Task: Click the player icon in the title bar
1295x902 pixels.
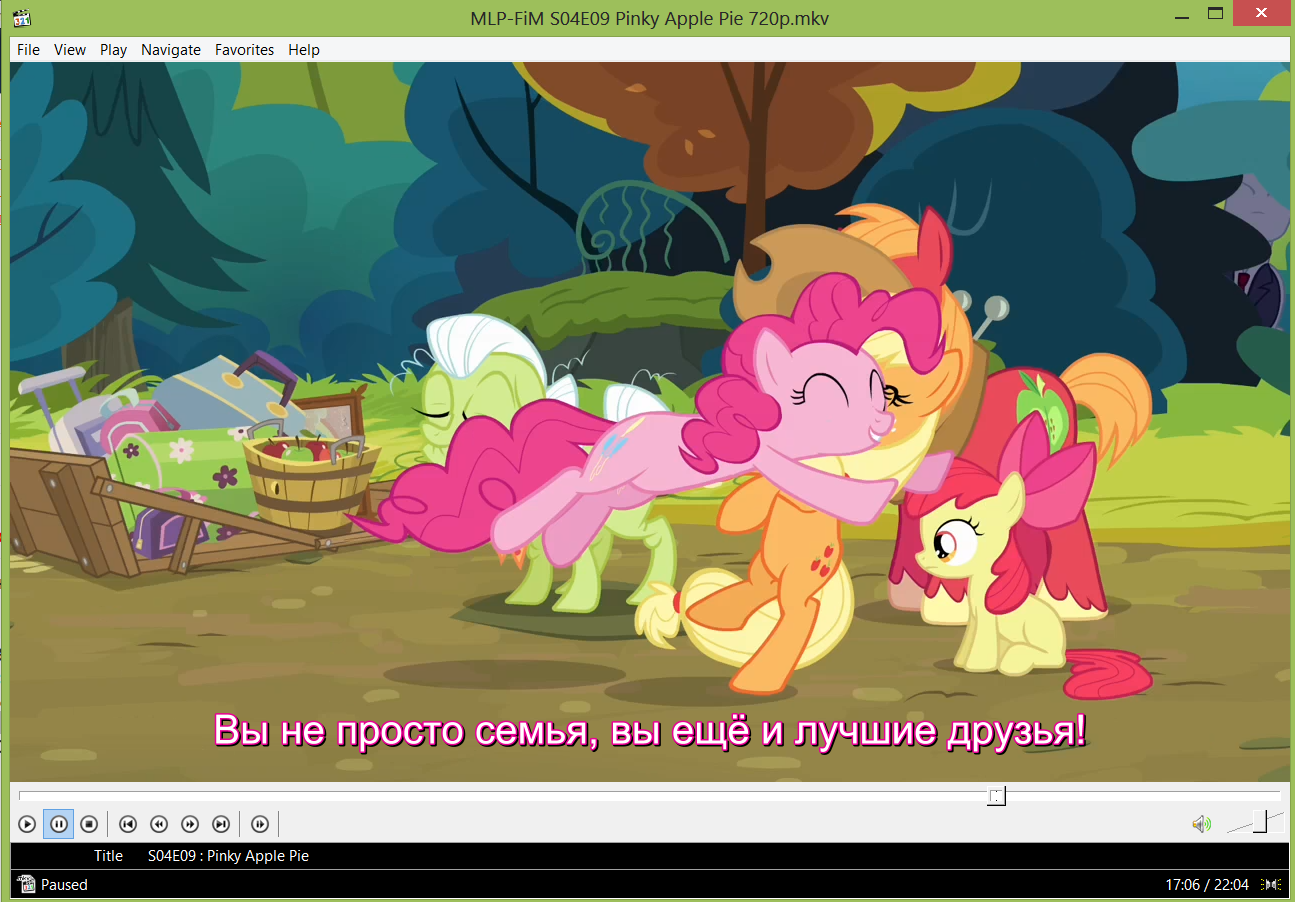Action: coord(22,17)
